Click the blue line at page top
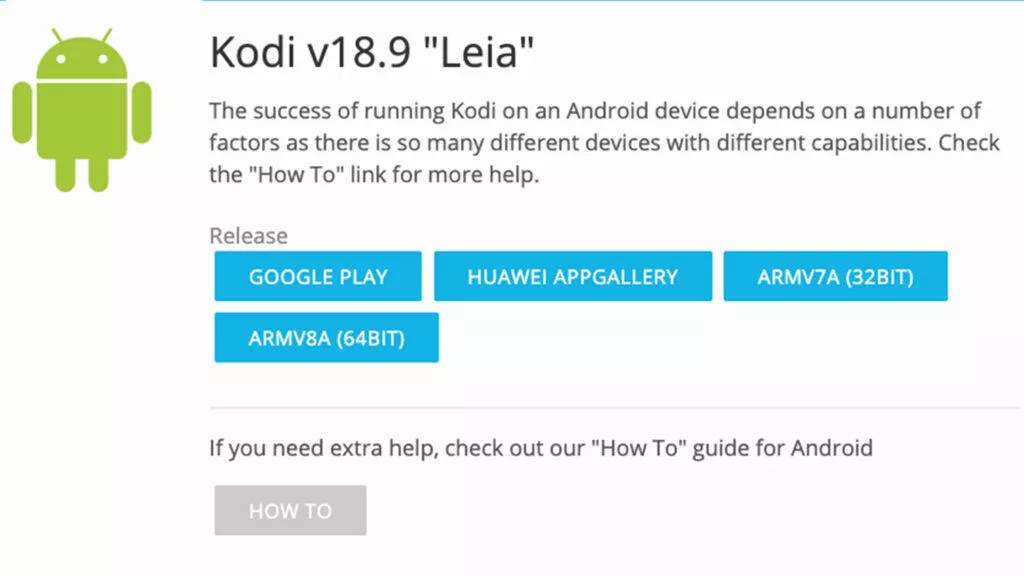1024x576 pixels. coord(613,1)
